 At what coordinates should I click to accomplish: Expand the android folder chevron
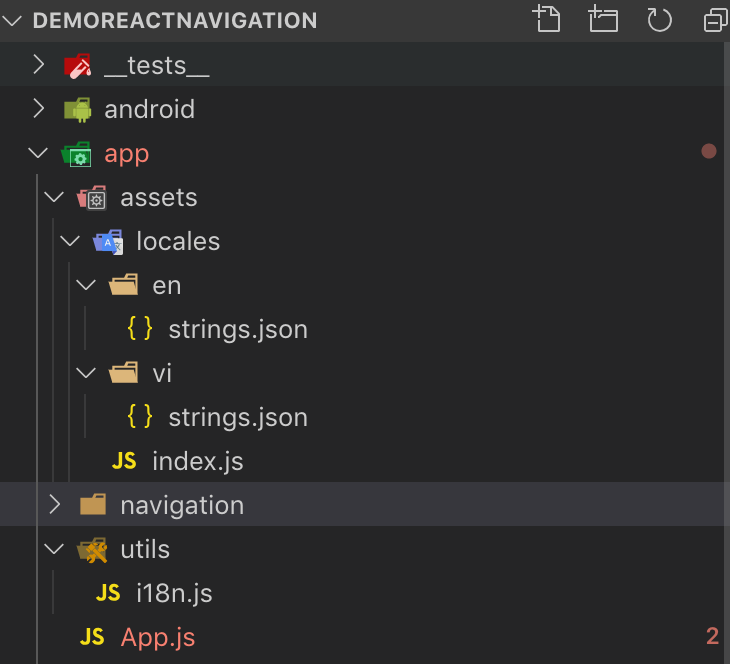click(39, 109)
